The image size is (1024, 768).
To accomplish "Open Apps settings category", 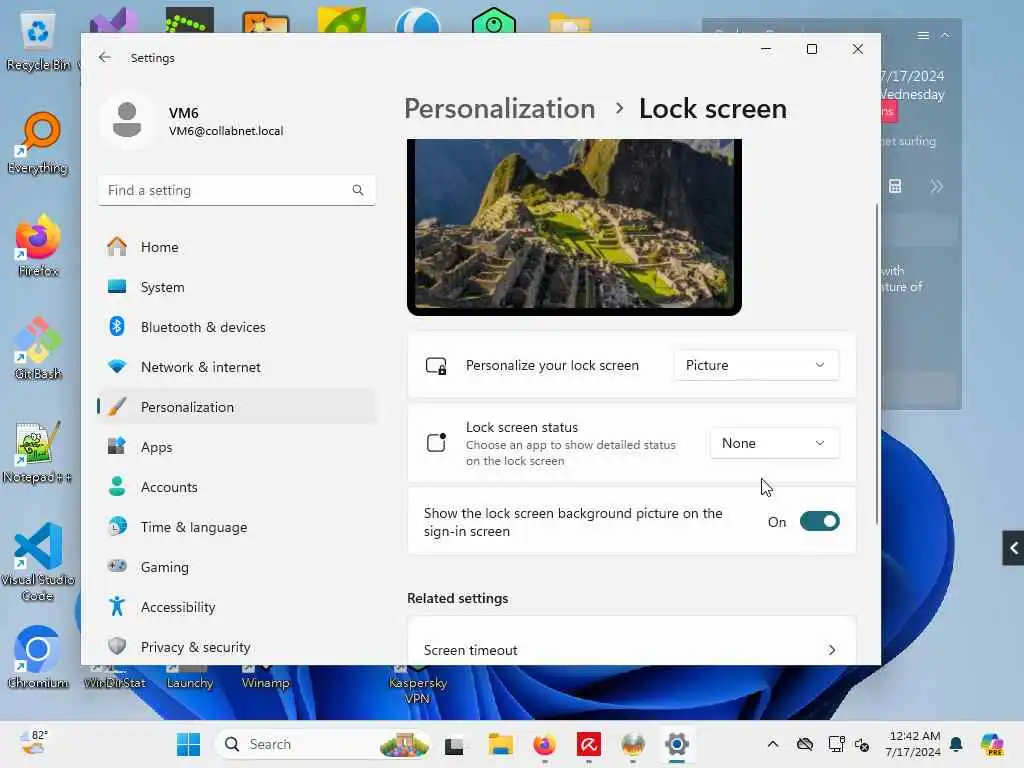I will click(236, 447).
